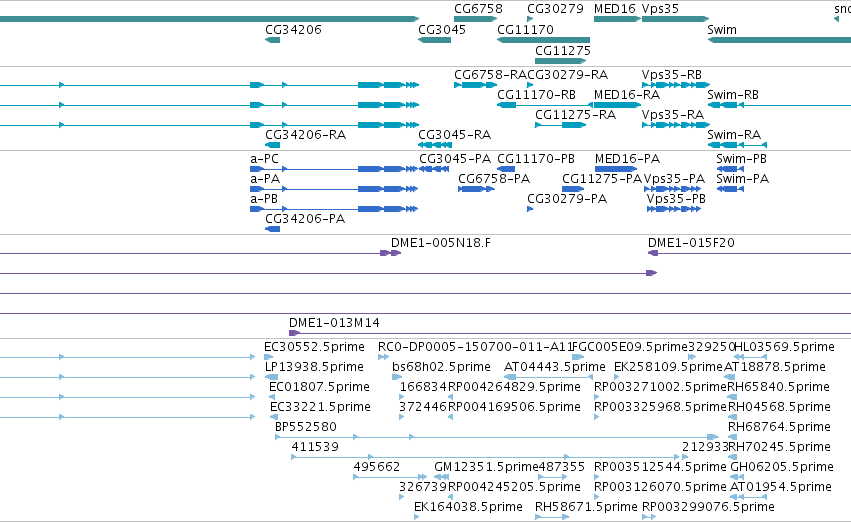Viewport: 851px width, 522px height.
Task: Click protein CG6758-PA label
Action: [x=494, y=180]
